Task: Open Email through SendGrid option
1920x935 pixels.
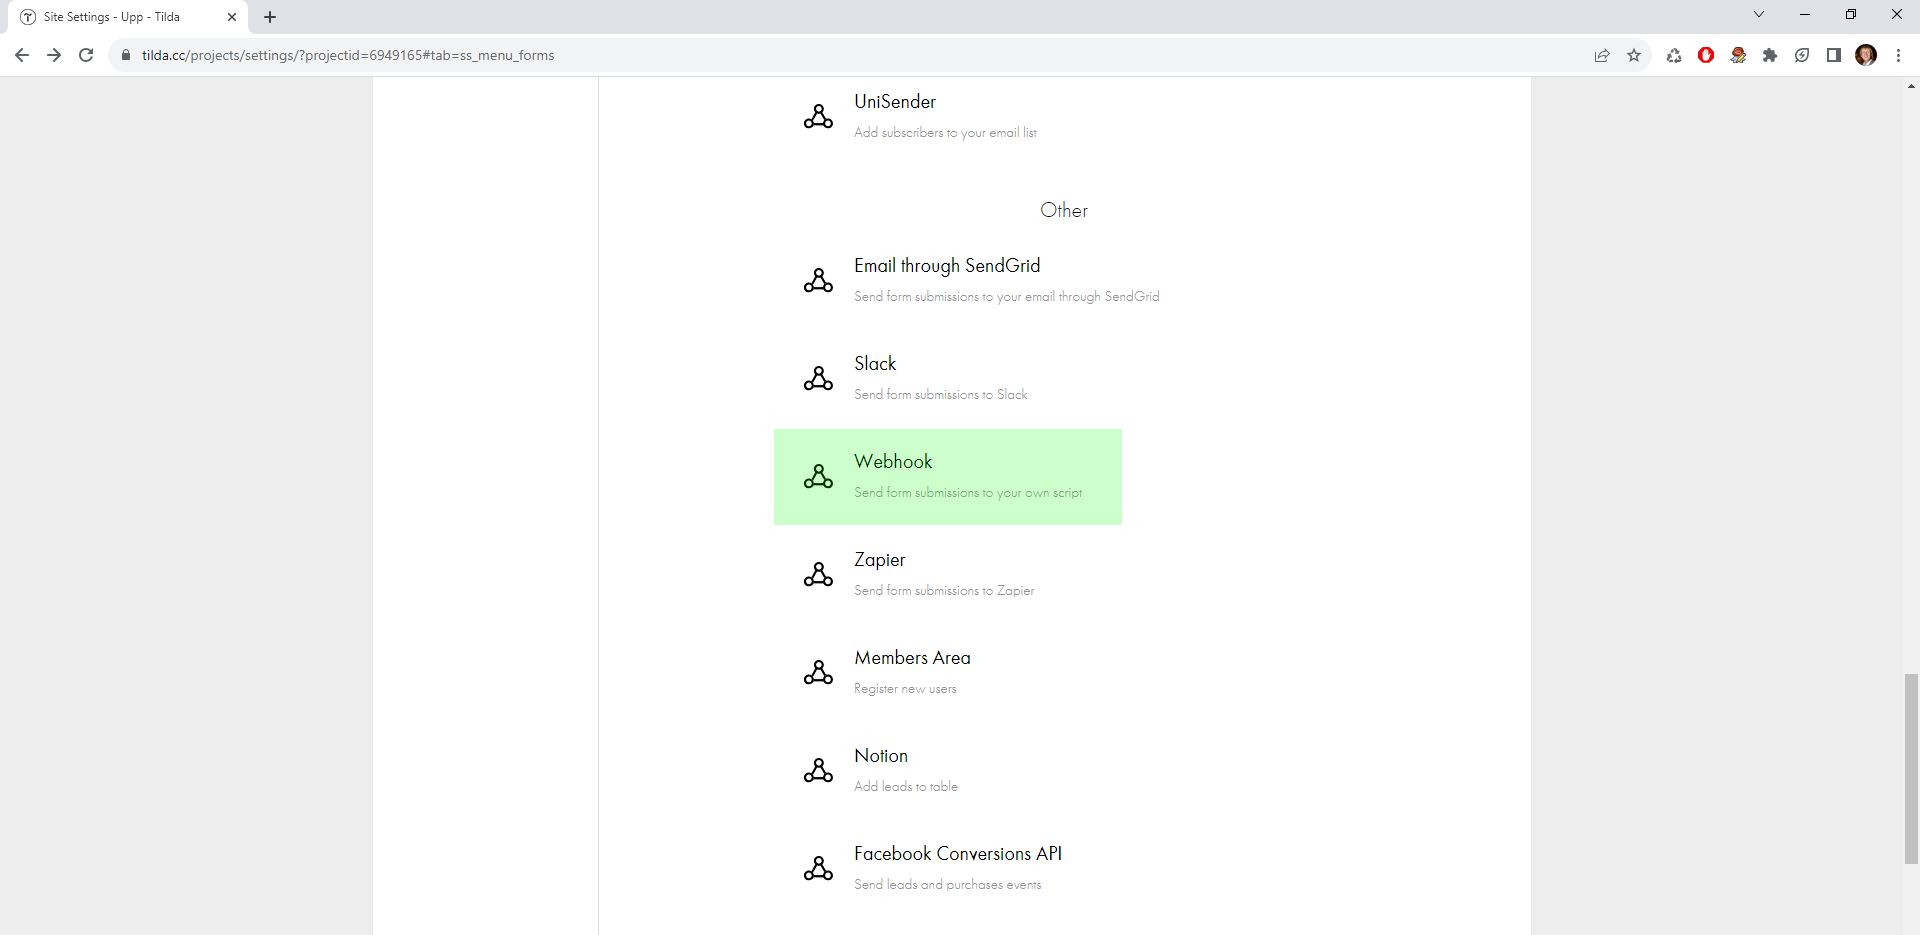Action: [x=947, y=266]
